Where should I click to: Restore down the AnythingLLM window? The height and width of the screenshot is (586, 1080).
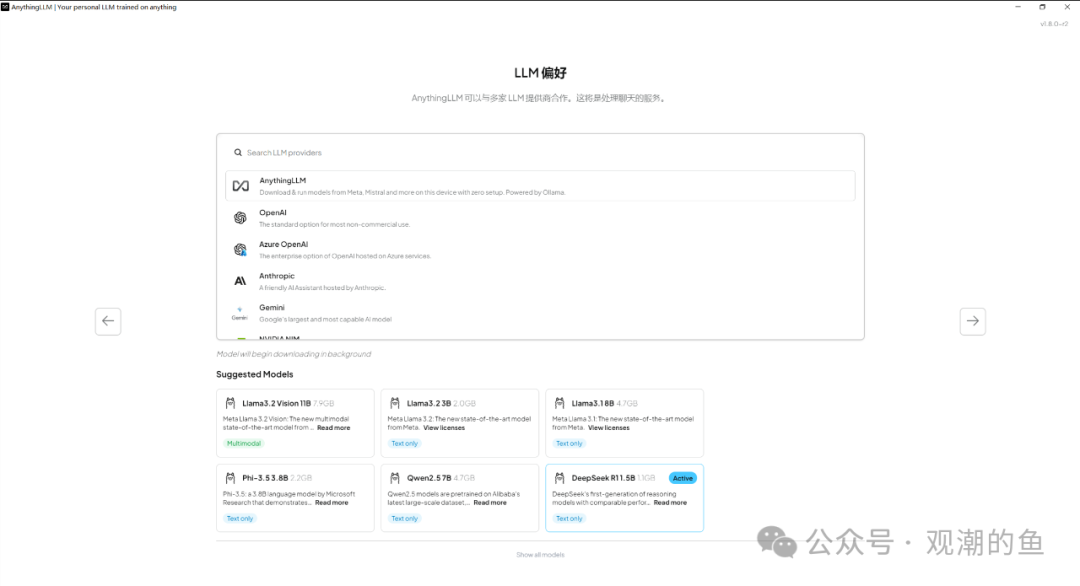pos(1042,7)
